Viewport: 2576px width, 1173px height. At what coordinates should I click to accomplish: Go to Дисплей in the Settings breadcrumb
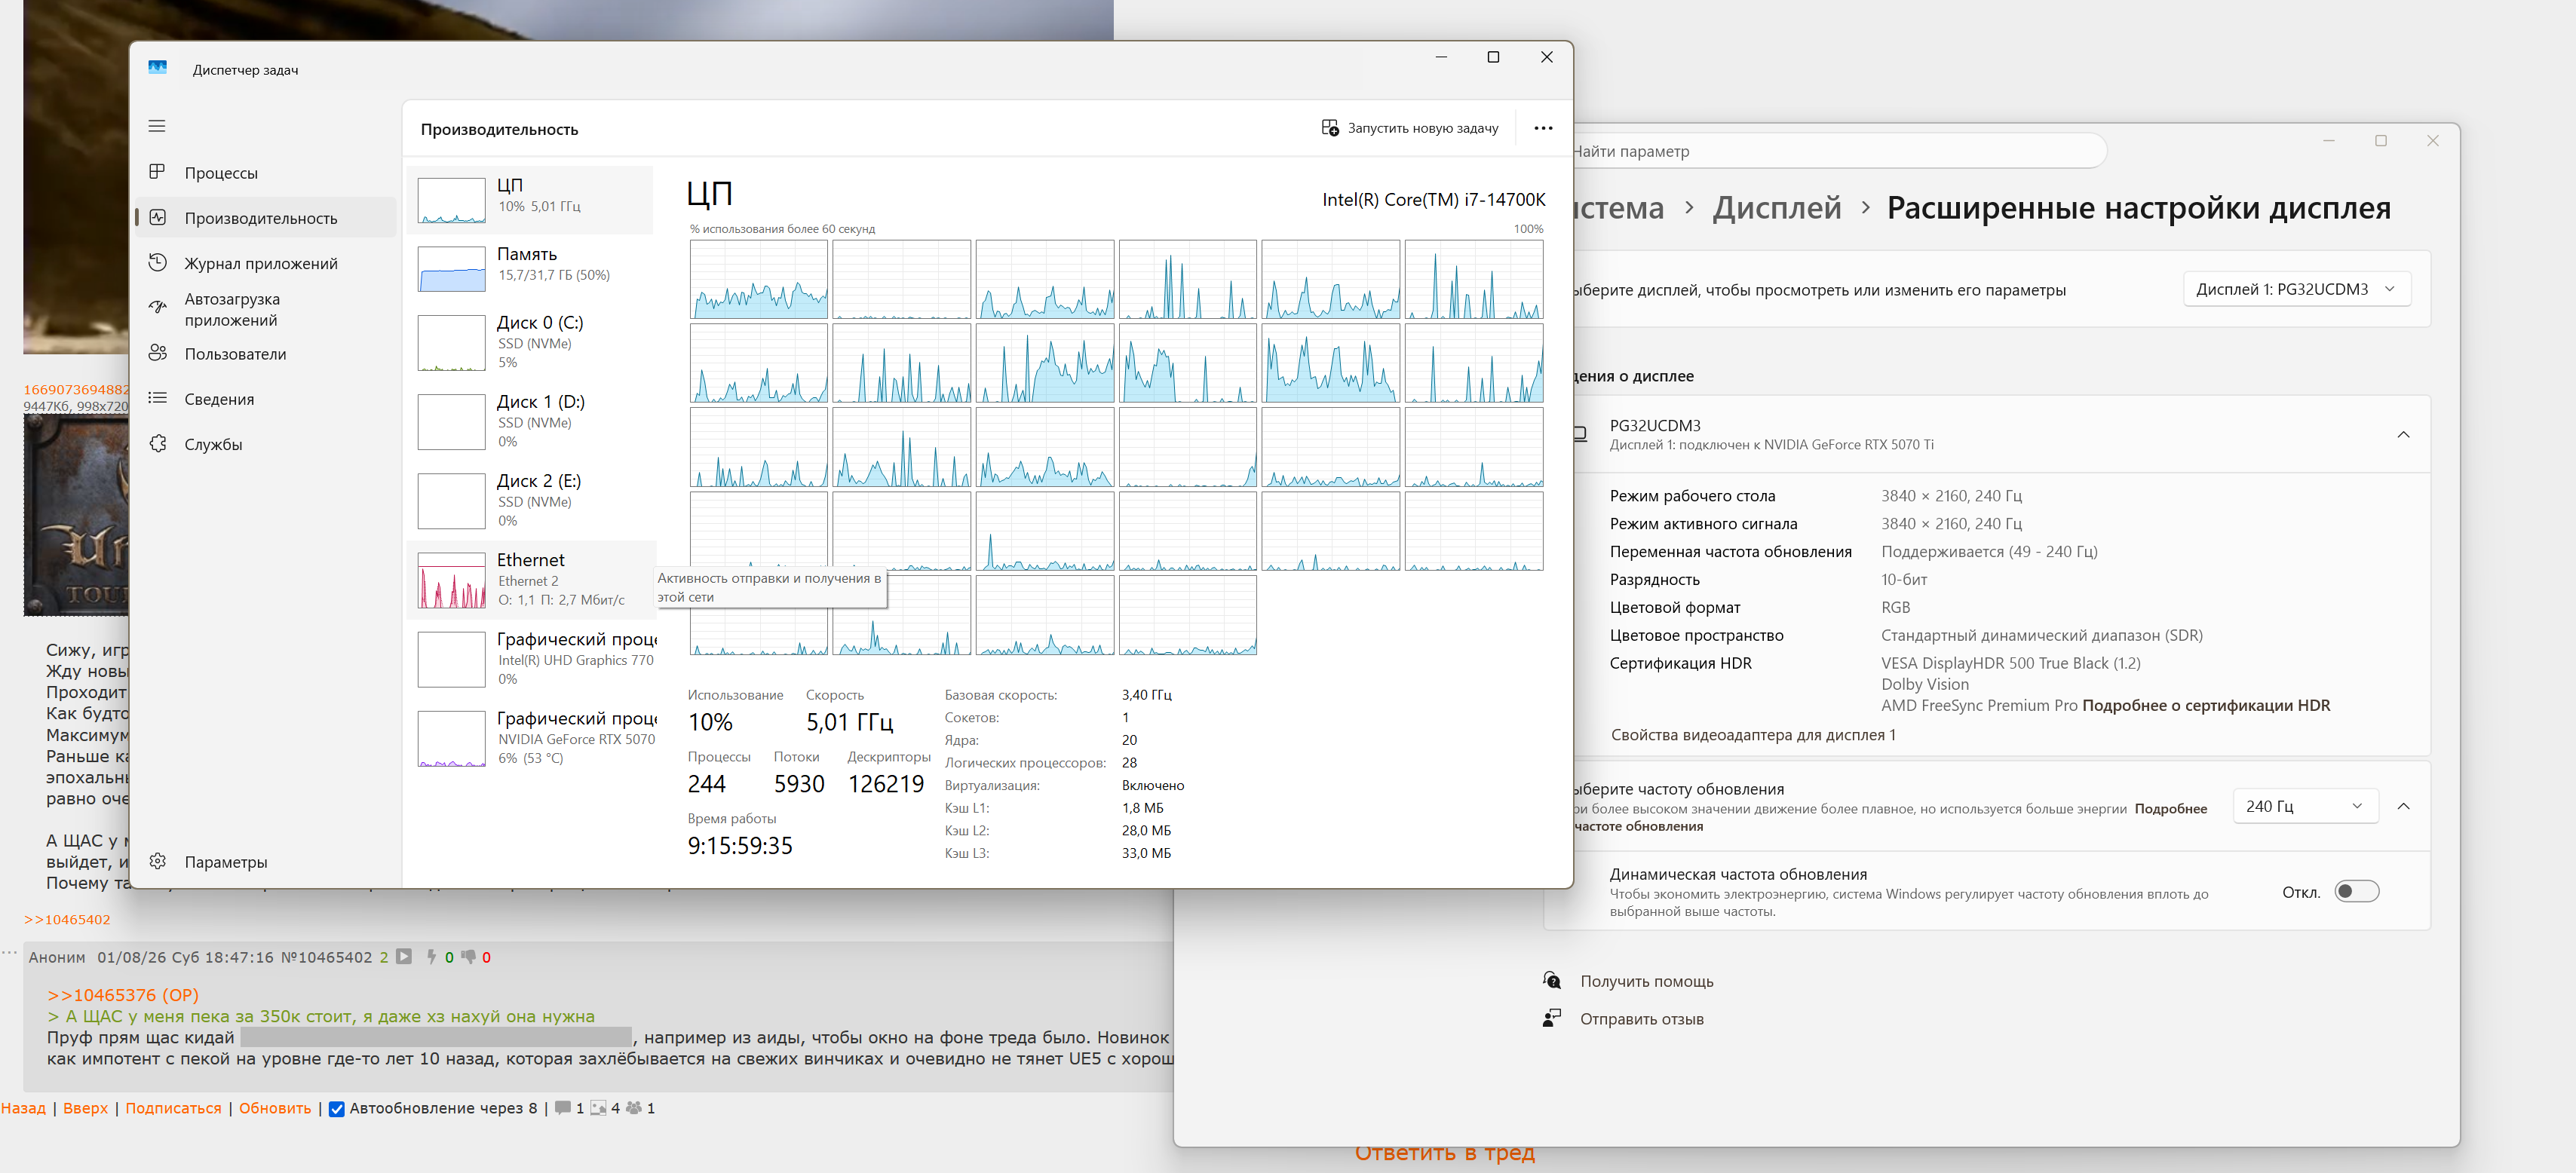click(x=1776, y=208)
